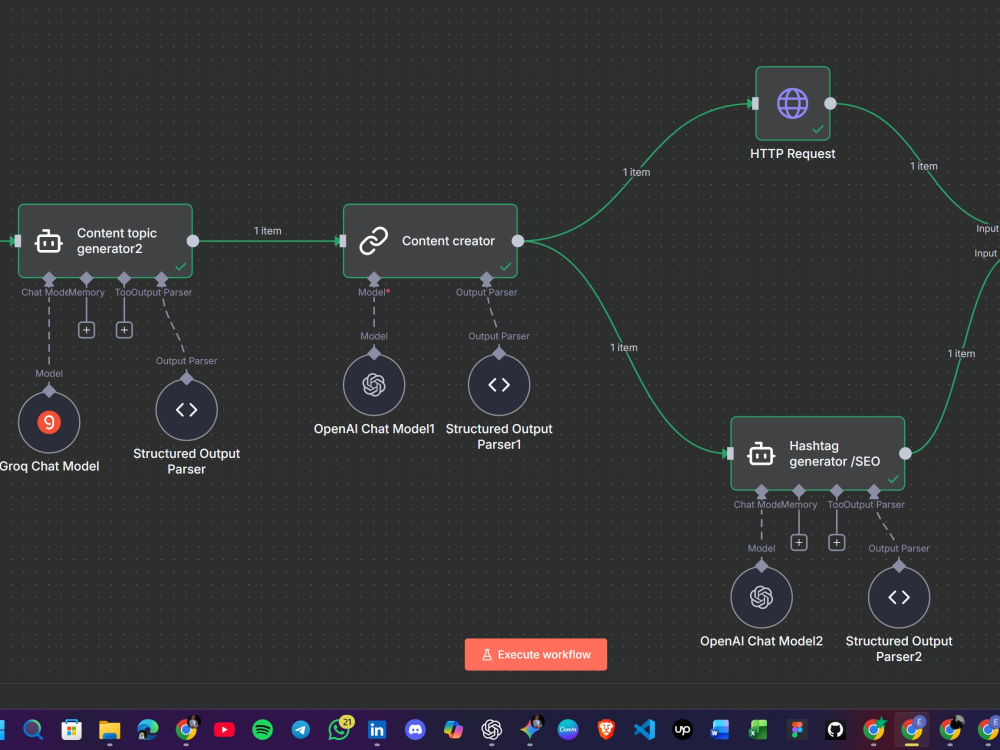Open Discord from taskbar
This screenshot has height=750, width=1000.
415,729
